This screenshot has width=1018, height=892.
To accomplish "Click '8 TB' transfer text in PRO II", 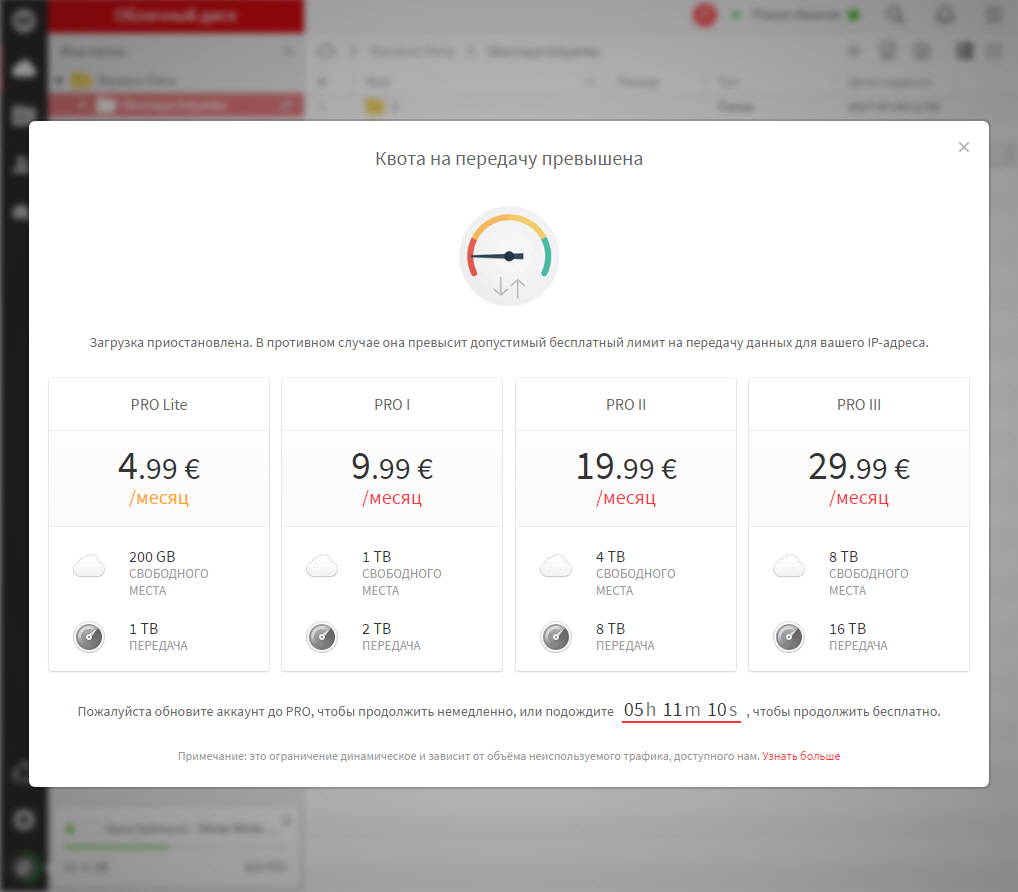I will coord(610,629).
